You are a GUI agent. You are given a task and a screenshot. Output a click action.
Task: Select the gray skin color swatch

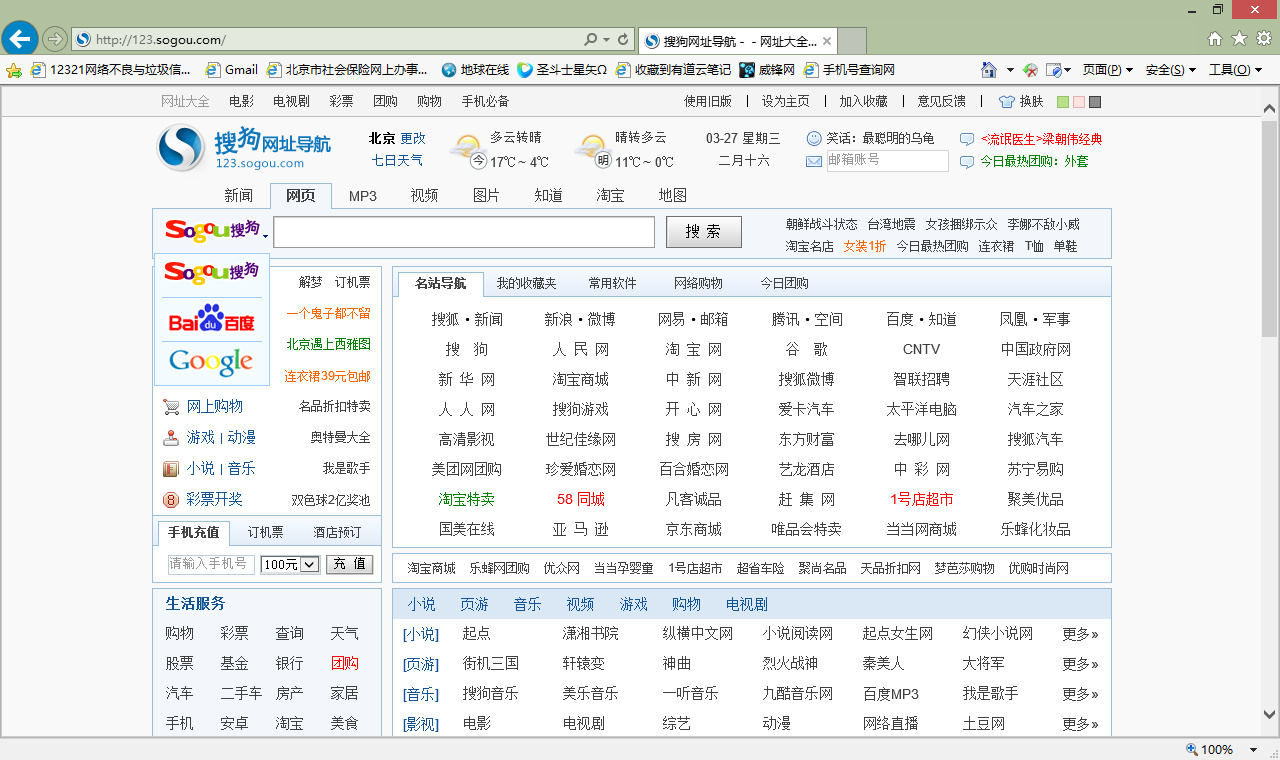1095,102
